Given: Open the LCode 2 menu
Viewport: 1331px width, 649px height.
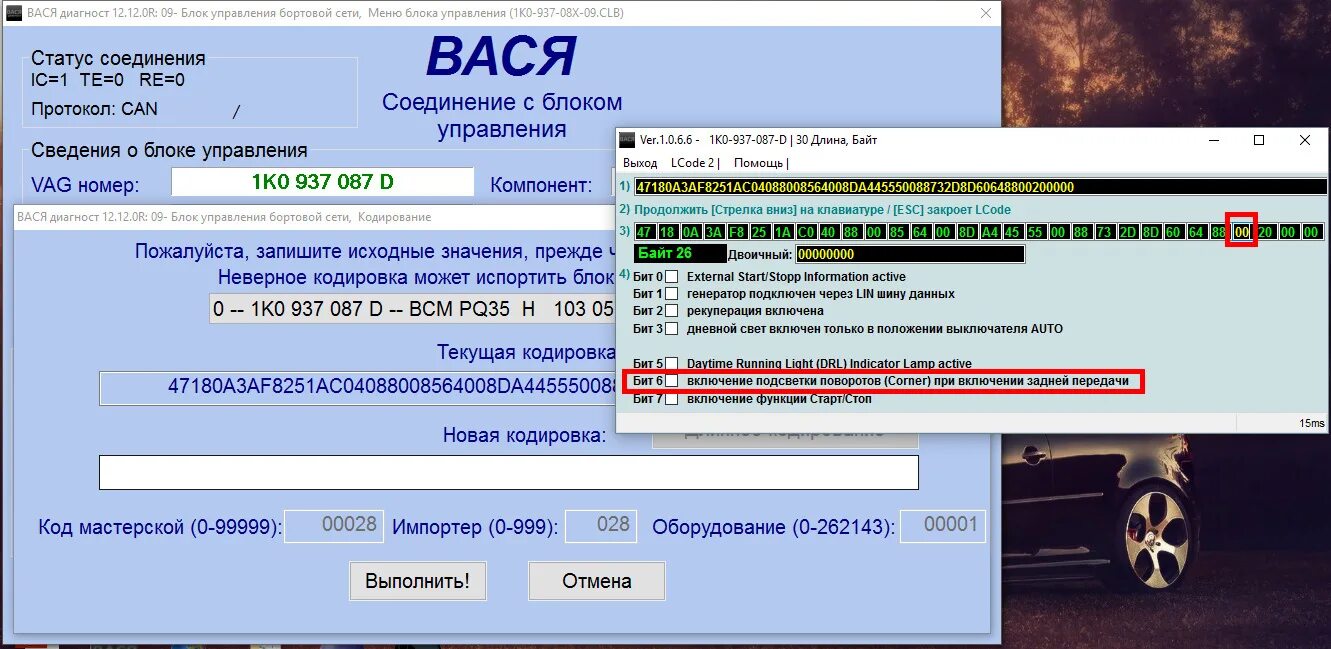Looking at the screenshot, I should click(x=694, y=163).
